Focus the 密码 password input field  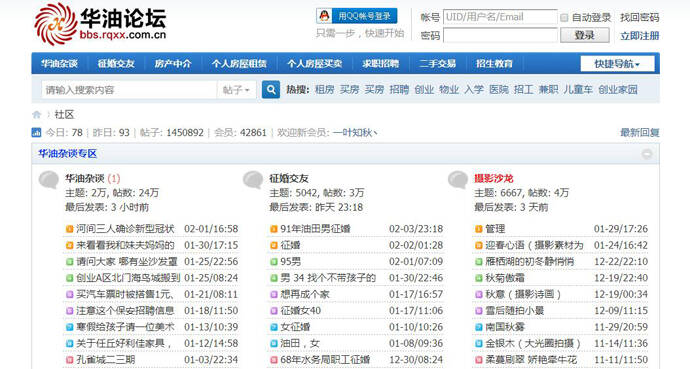pyautogui.click(x=500, y=35)
